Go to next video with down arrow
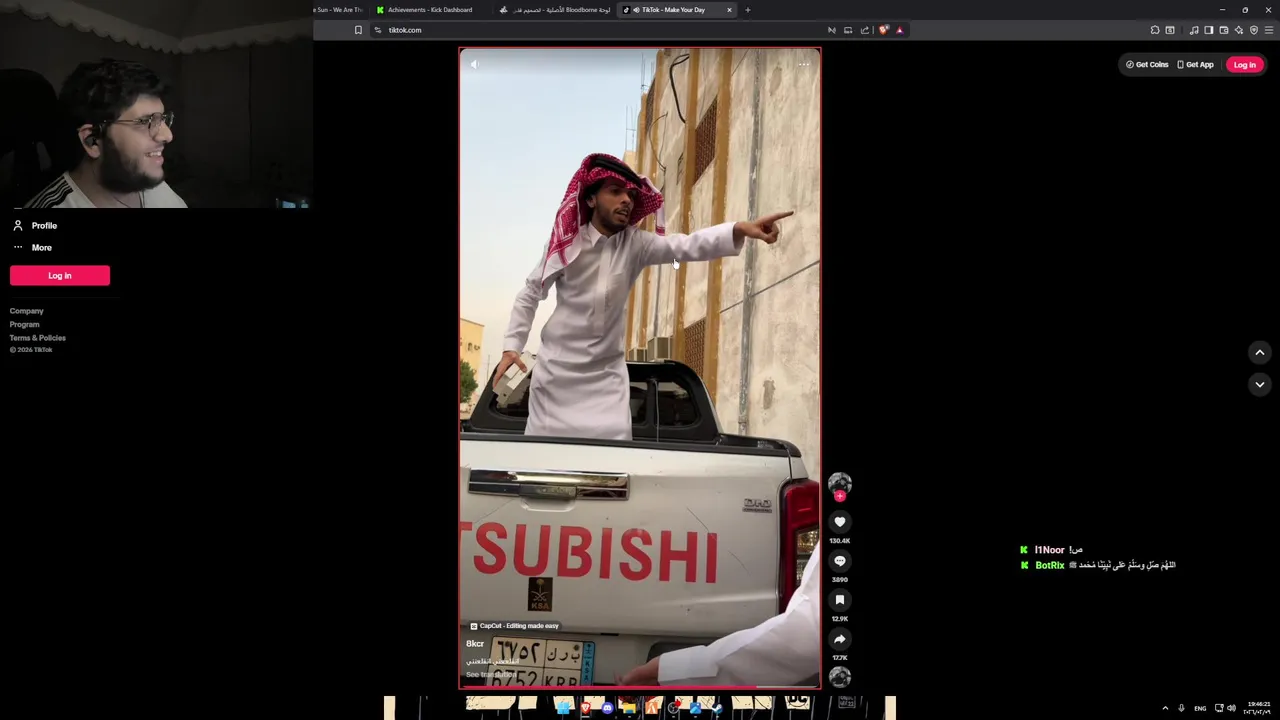1280x720 pixels. (1260, 384)
